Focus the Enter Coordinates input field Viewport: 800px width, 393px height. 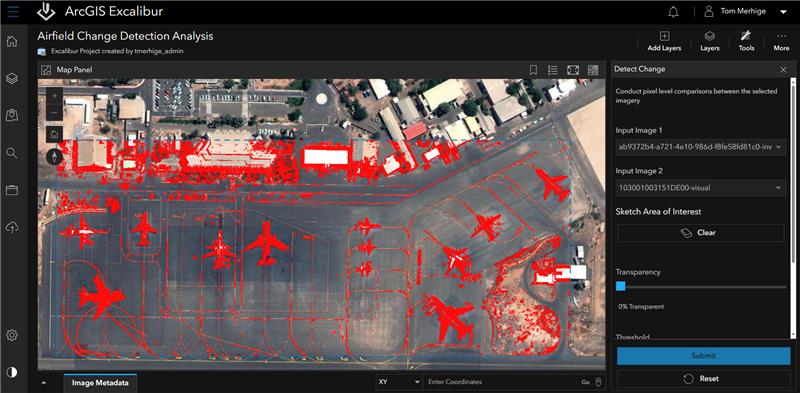tap(500, 382)
